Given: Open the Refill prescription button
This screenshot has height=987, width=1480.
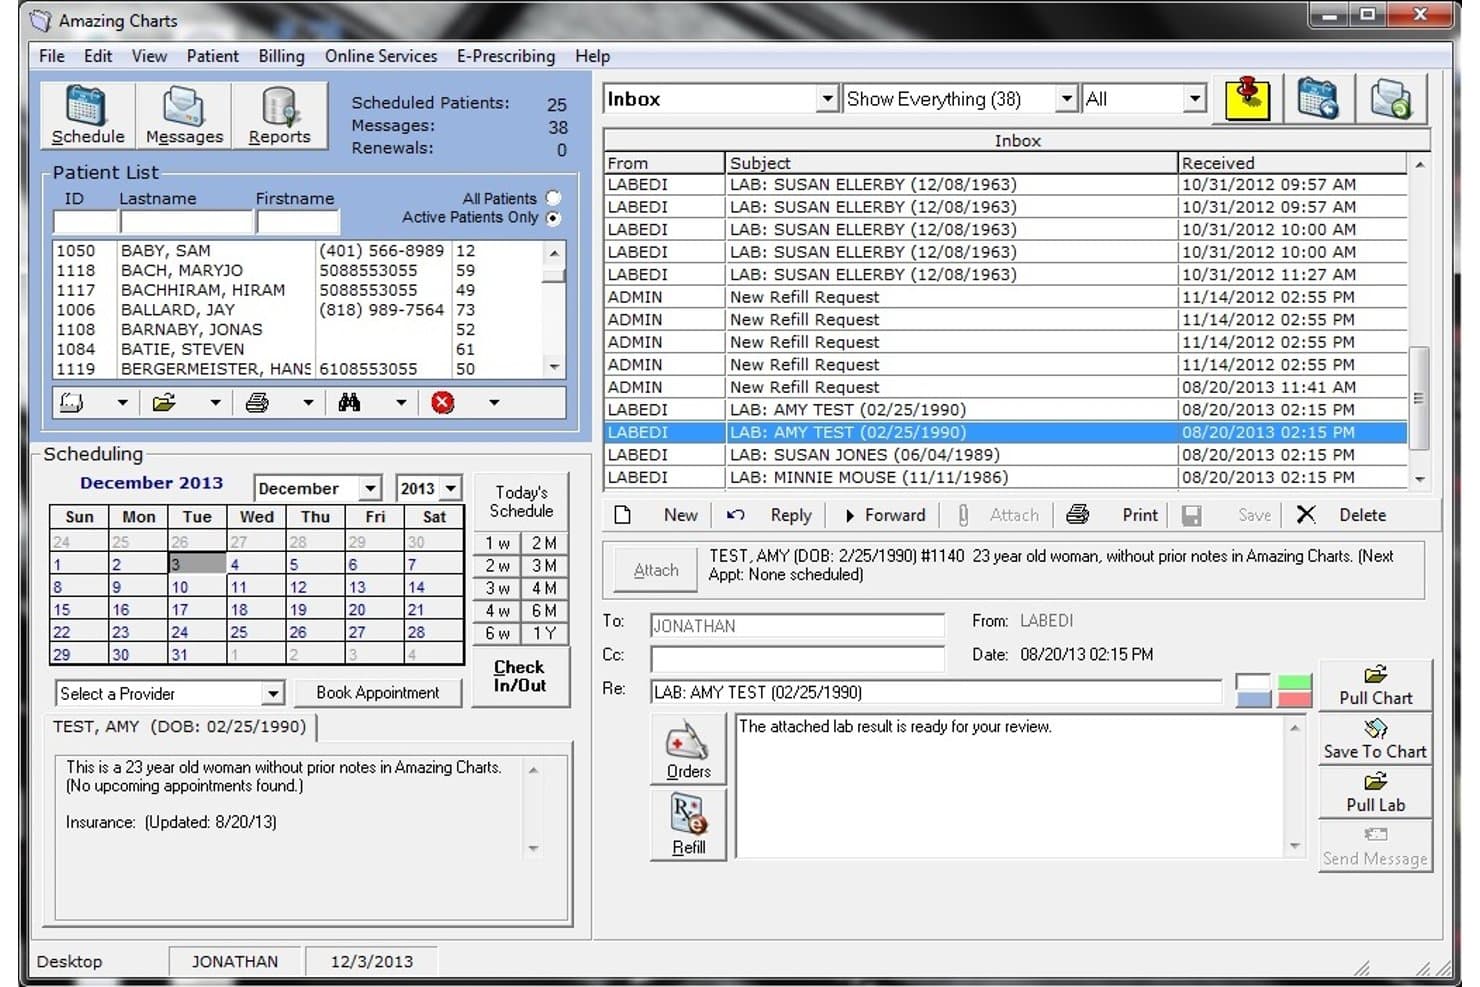Looking at the screenshot, I should 688,825.
